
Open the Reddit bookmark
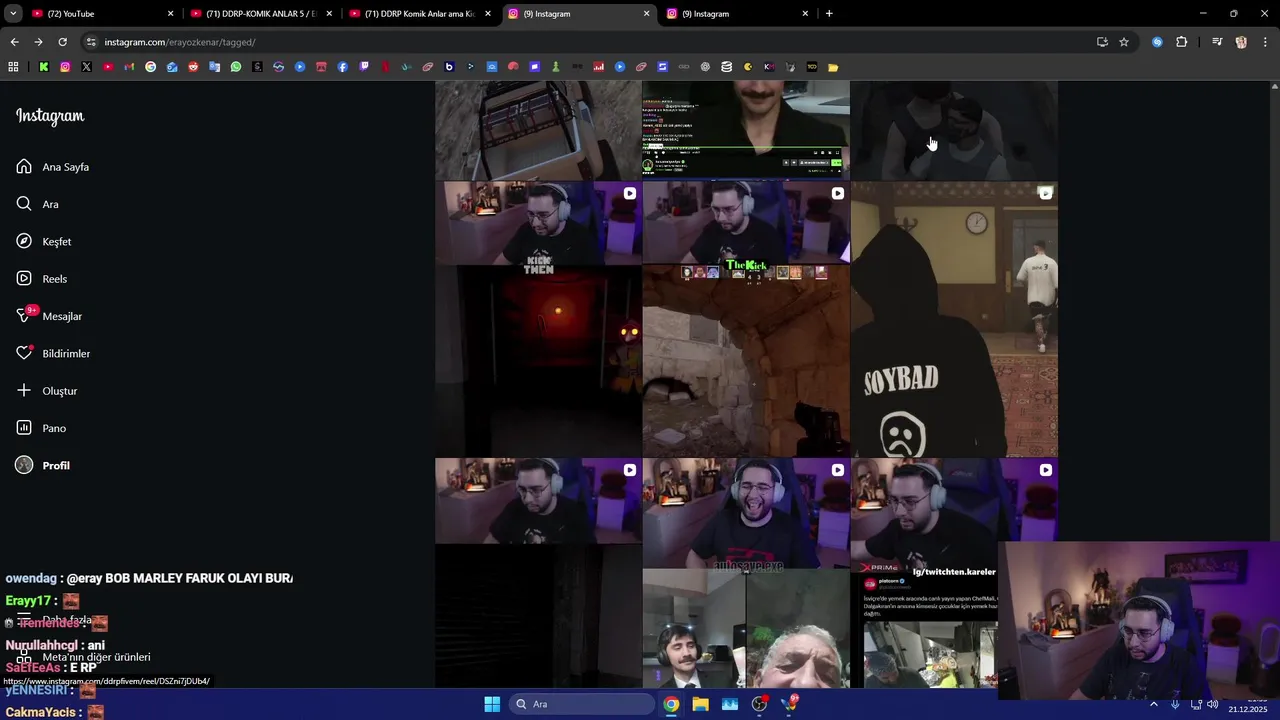[x=193, y=67]
